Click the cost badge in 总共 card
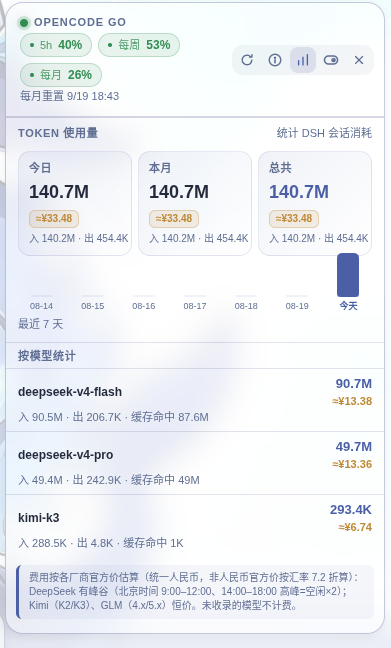The width and height of the screenshot is (391, 648). click(294, 219)
